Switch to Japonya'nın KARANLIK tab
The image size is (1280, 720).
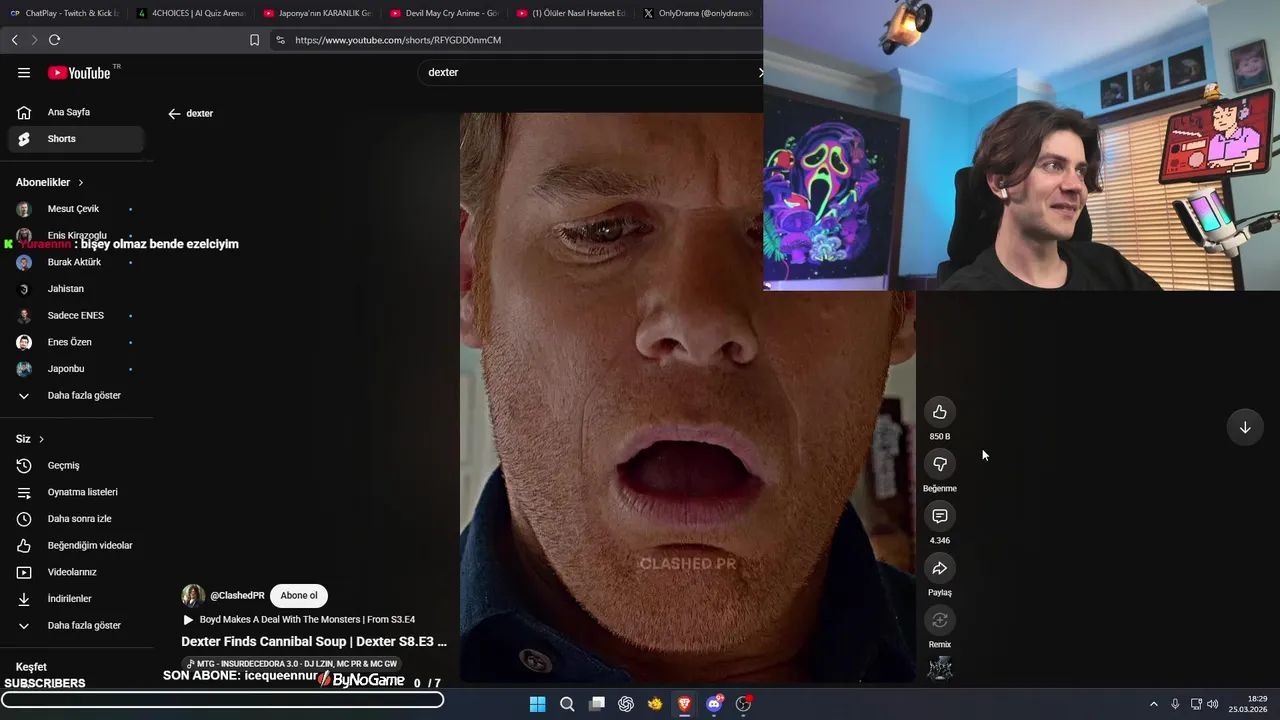(317, 13)
